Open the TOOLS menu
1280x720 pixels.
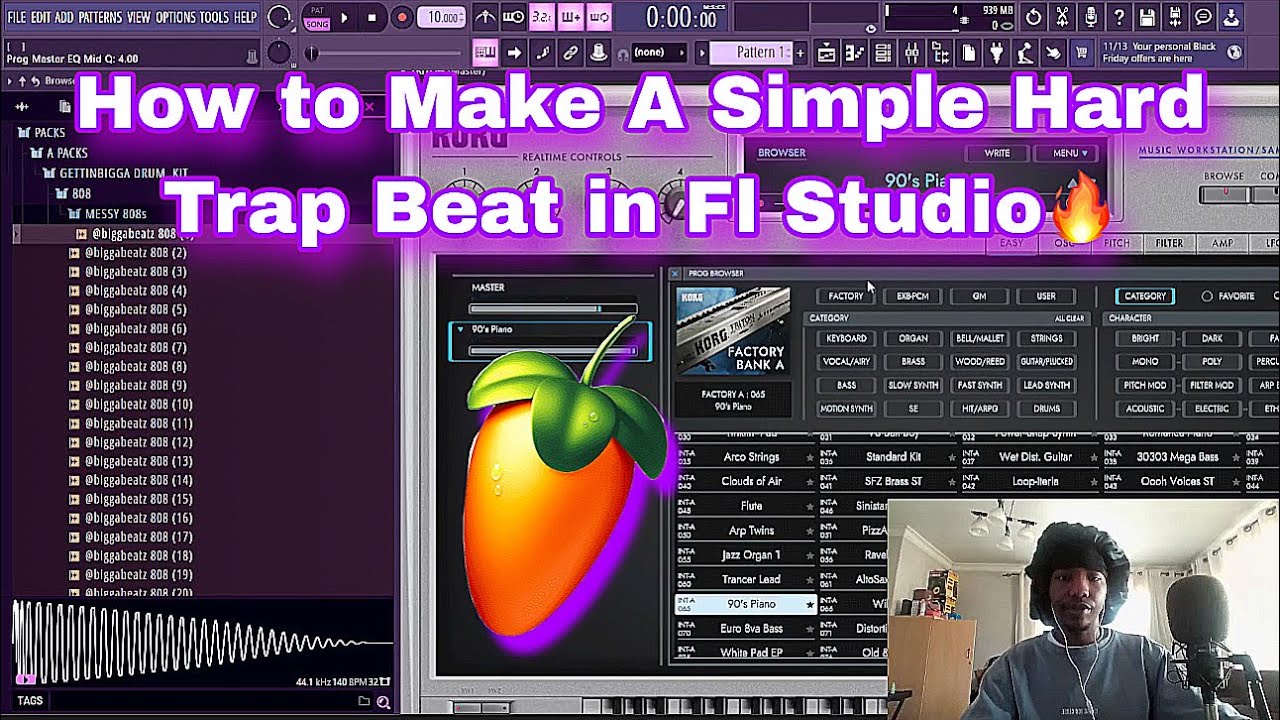pyautogui.click(x=214, y=17)
